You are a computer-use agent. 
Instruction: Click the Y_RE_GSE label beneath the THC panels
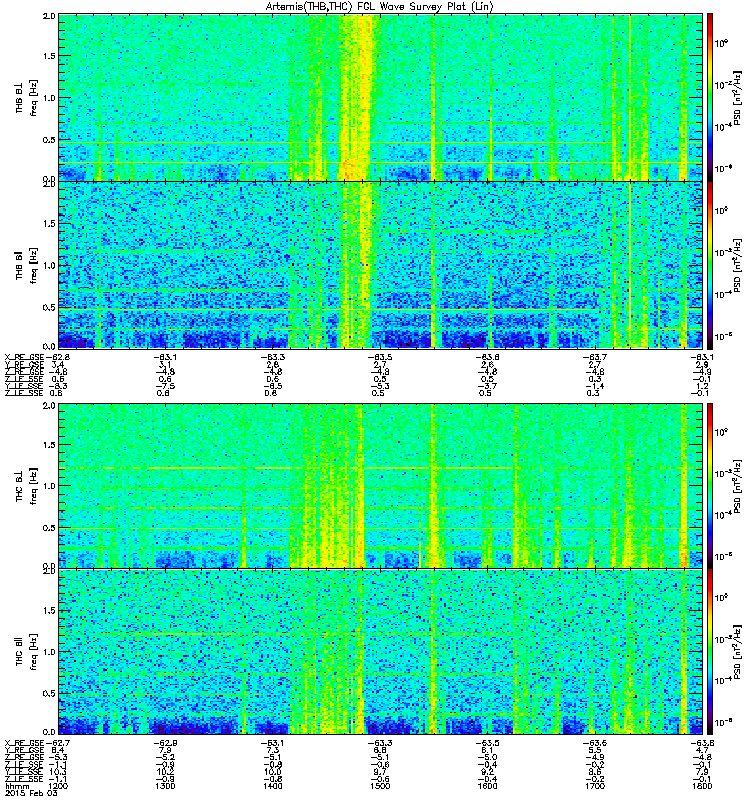coord(24,750)
